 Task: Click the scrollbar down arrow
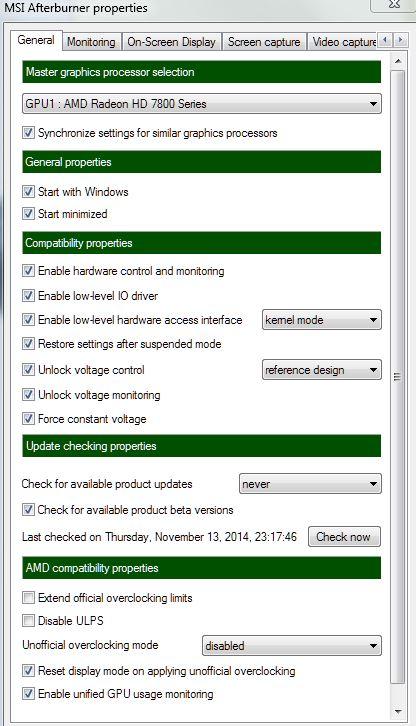click(x=397, y=712)
